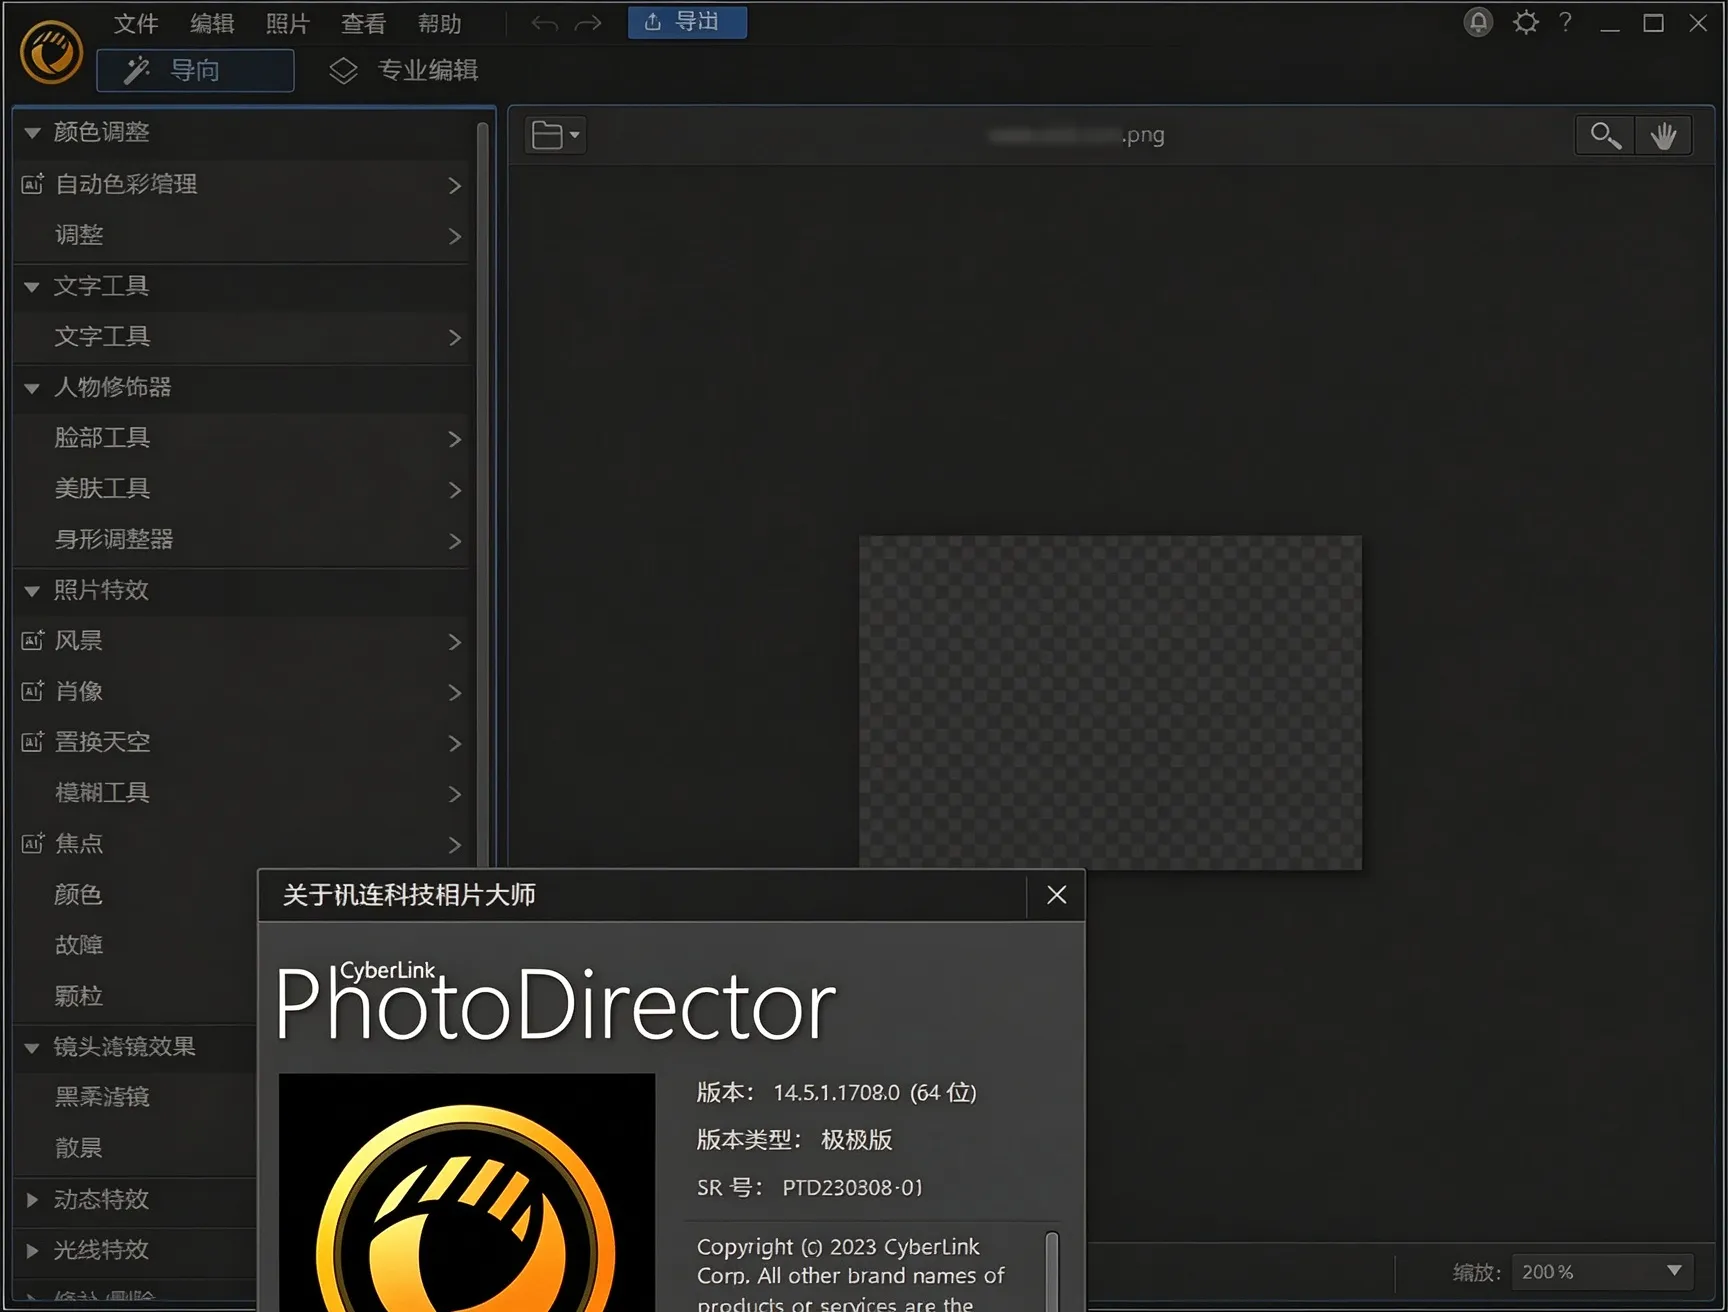Open the 模糊工具 item
Viewport: 1728px width, 1312px height.
click(x=241, y=793)
